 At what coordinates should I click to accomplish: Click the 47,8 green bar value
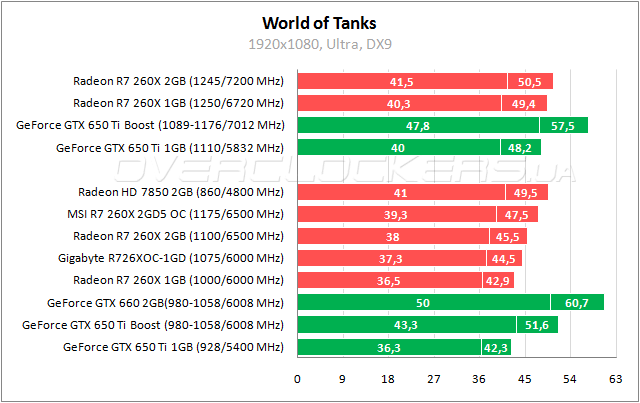coord(418,126)
